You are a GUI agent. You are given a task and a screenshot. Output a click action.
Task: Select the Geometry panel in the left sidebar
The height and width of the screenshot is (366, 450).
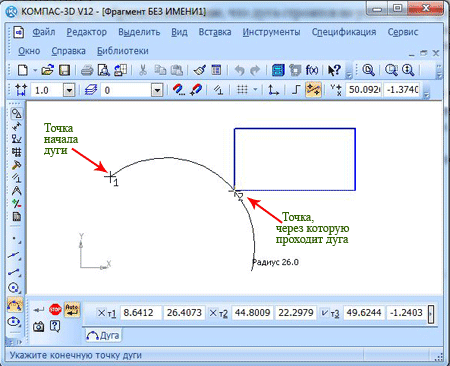pos(16,113)
